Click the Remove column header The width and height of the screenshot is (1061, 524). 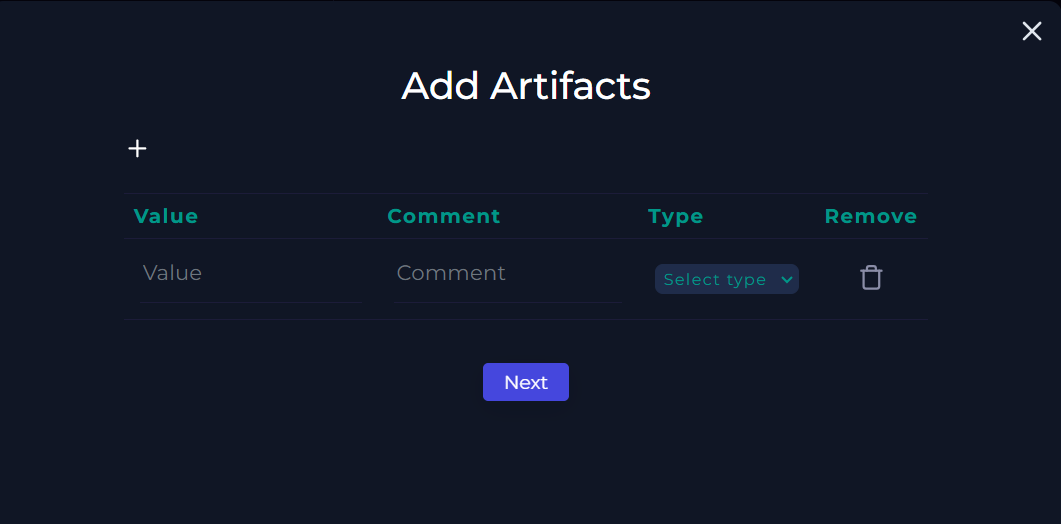[871, 217]
